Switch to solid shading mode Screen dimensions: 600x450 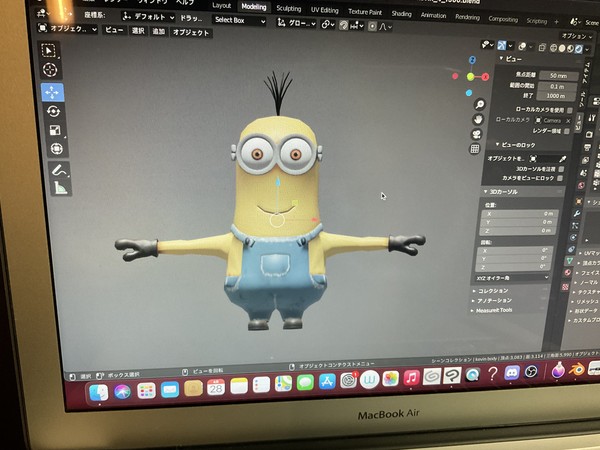pyautogui.click(x=562, y=48)
